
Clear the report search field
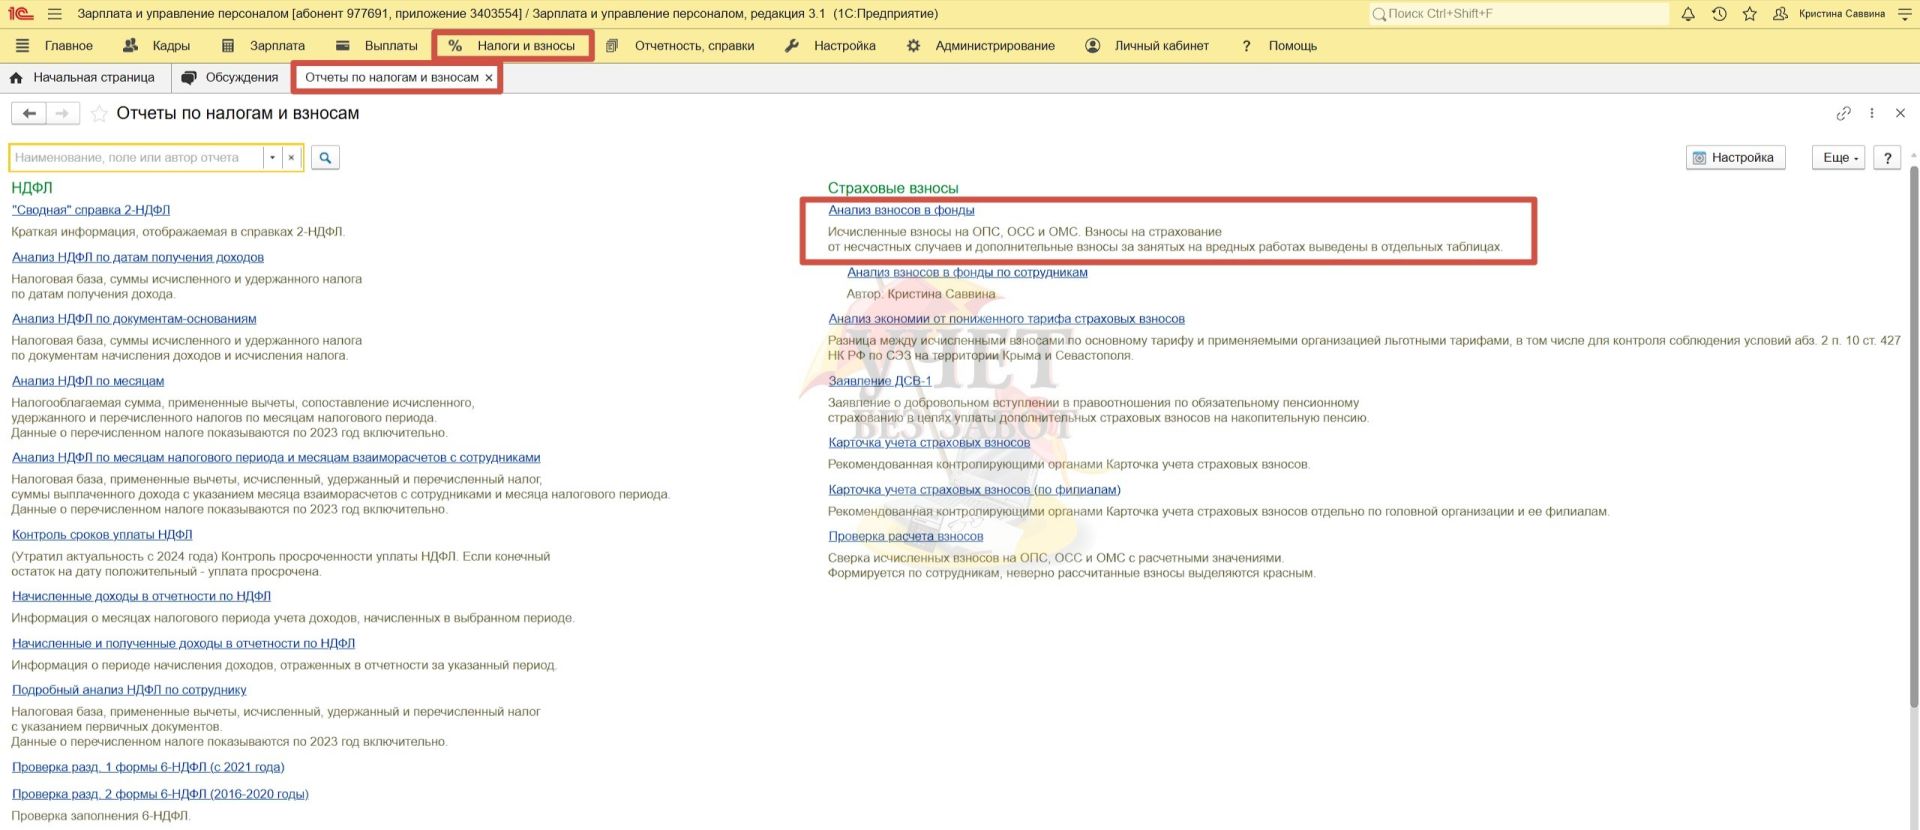click(291, 158)
